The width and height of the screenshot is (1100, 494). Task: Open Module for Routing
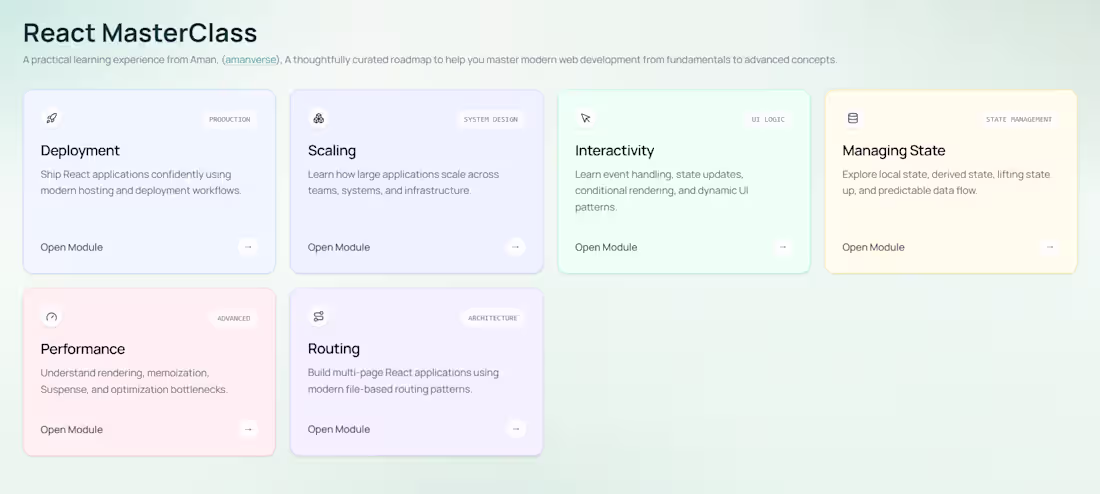coord(339,429)
